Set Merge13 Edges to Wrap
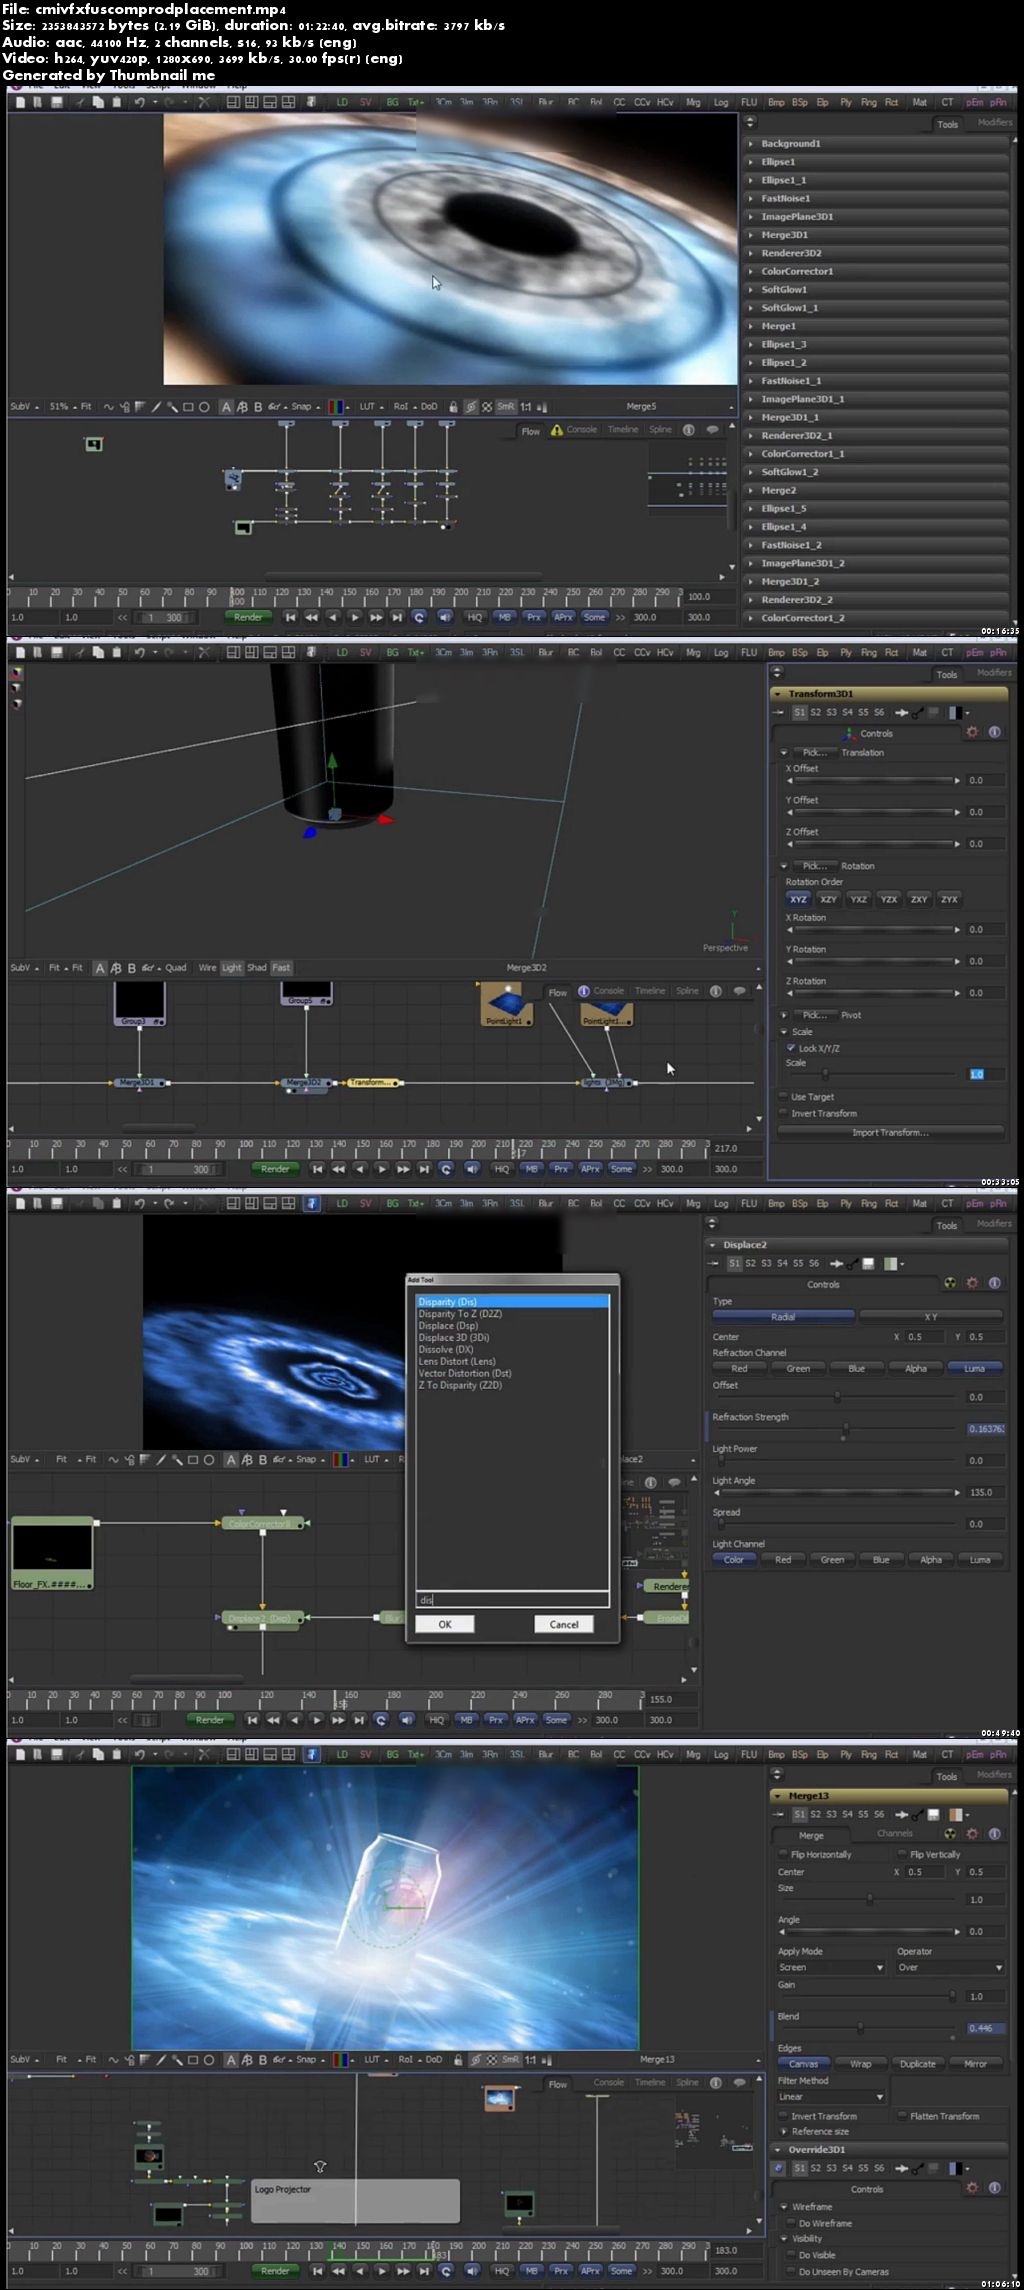 860,2063
